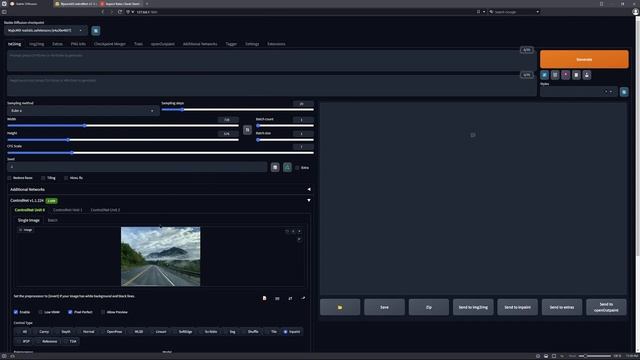The height and width of the screenshot is (360, 640).
Task: Toggle the Low VRAM checkbox
Action: coord(40,312)
